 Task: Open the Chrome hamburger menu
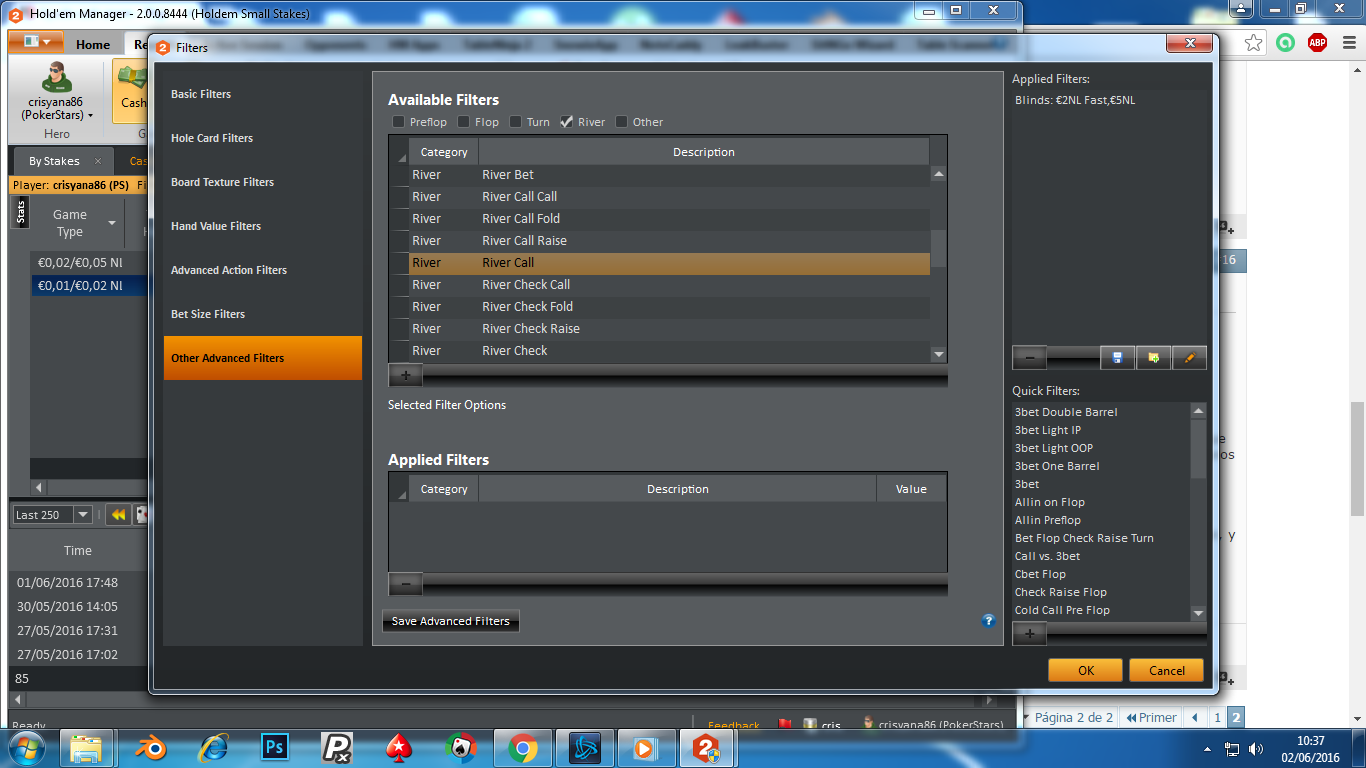point(1348,42)
